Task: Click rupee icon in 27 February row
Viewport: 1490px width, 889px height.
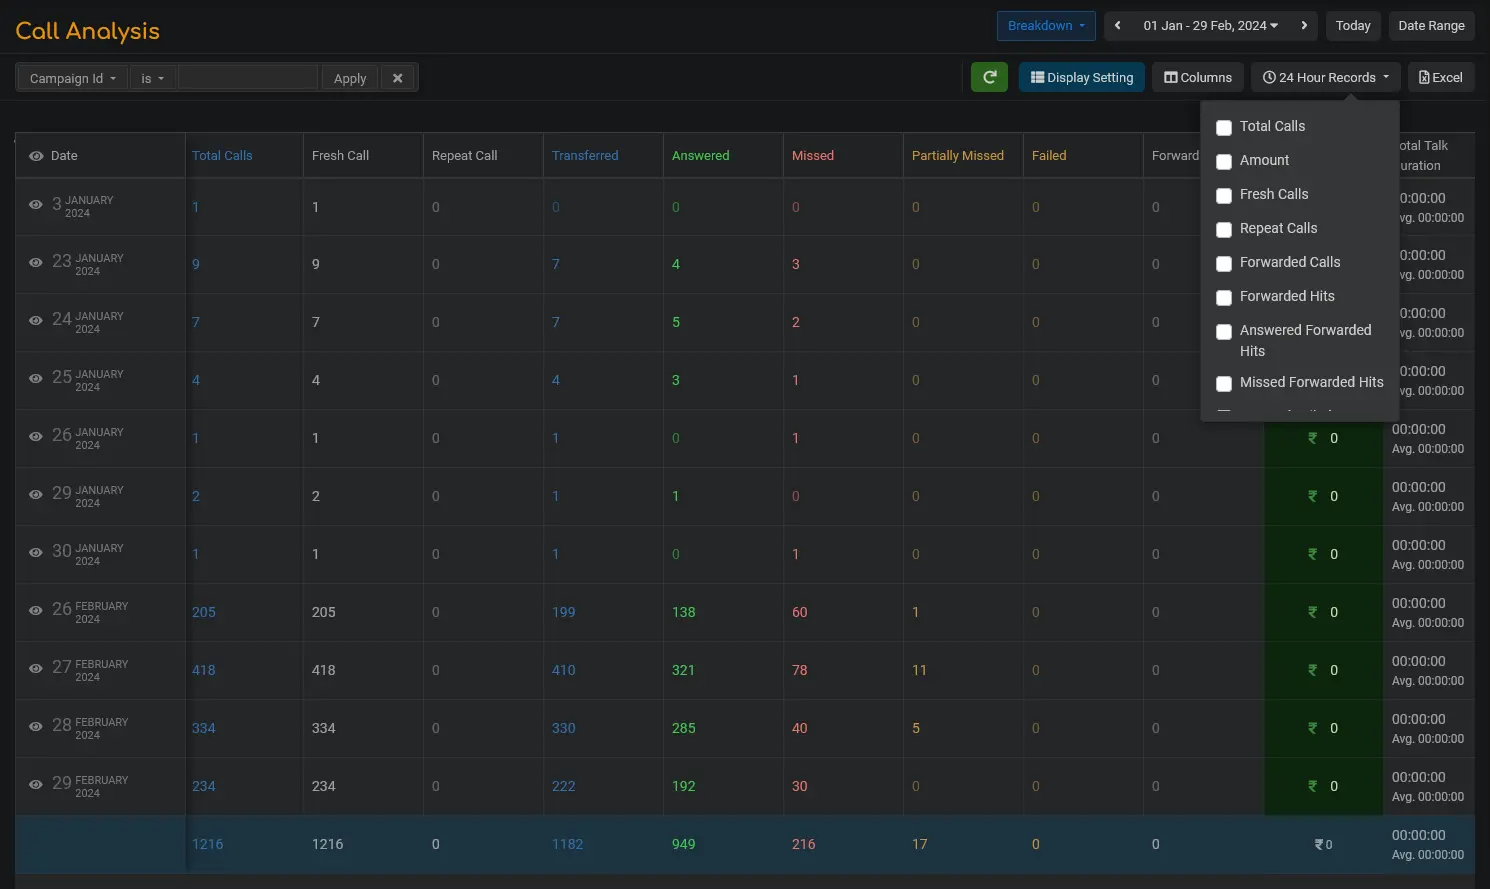Action: coord(1313,670)
